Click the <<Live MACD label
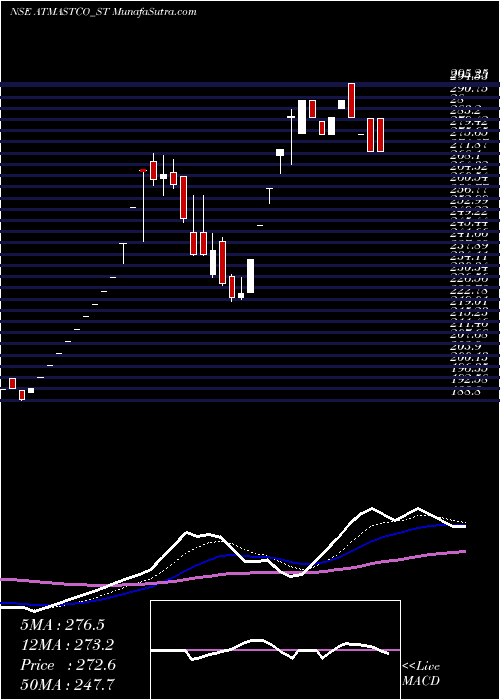The height and width of the screenshot is (700, 500). 421,674
